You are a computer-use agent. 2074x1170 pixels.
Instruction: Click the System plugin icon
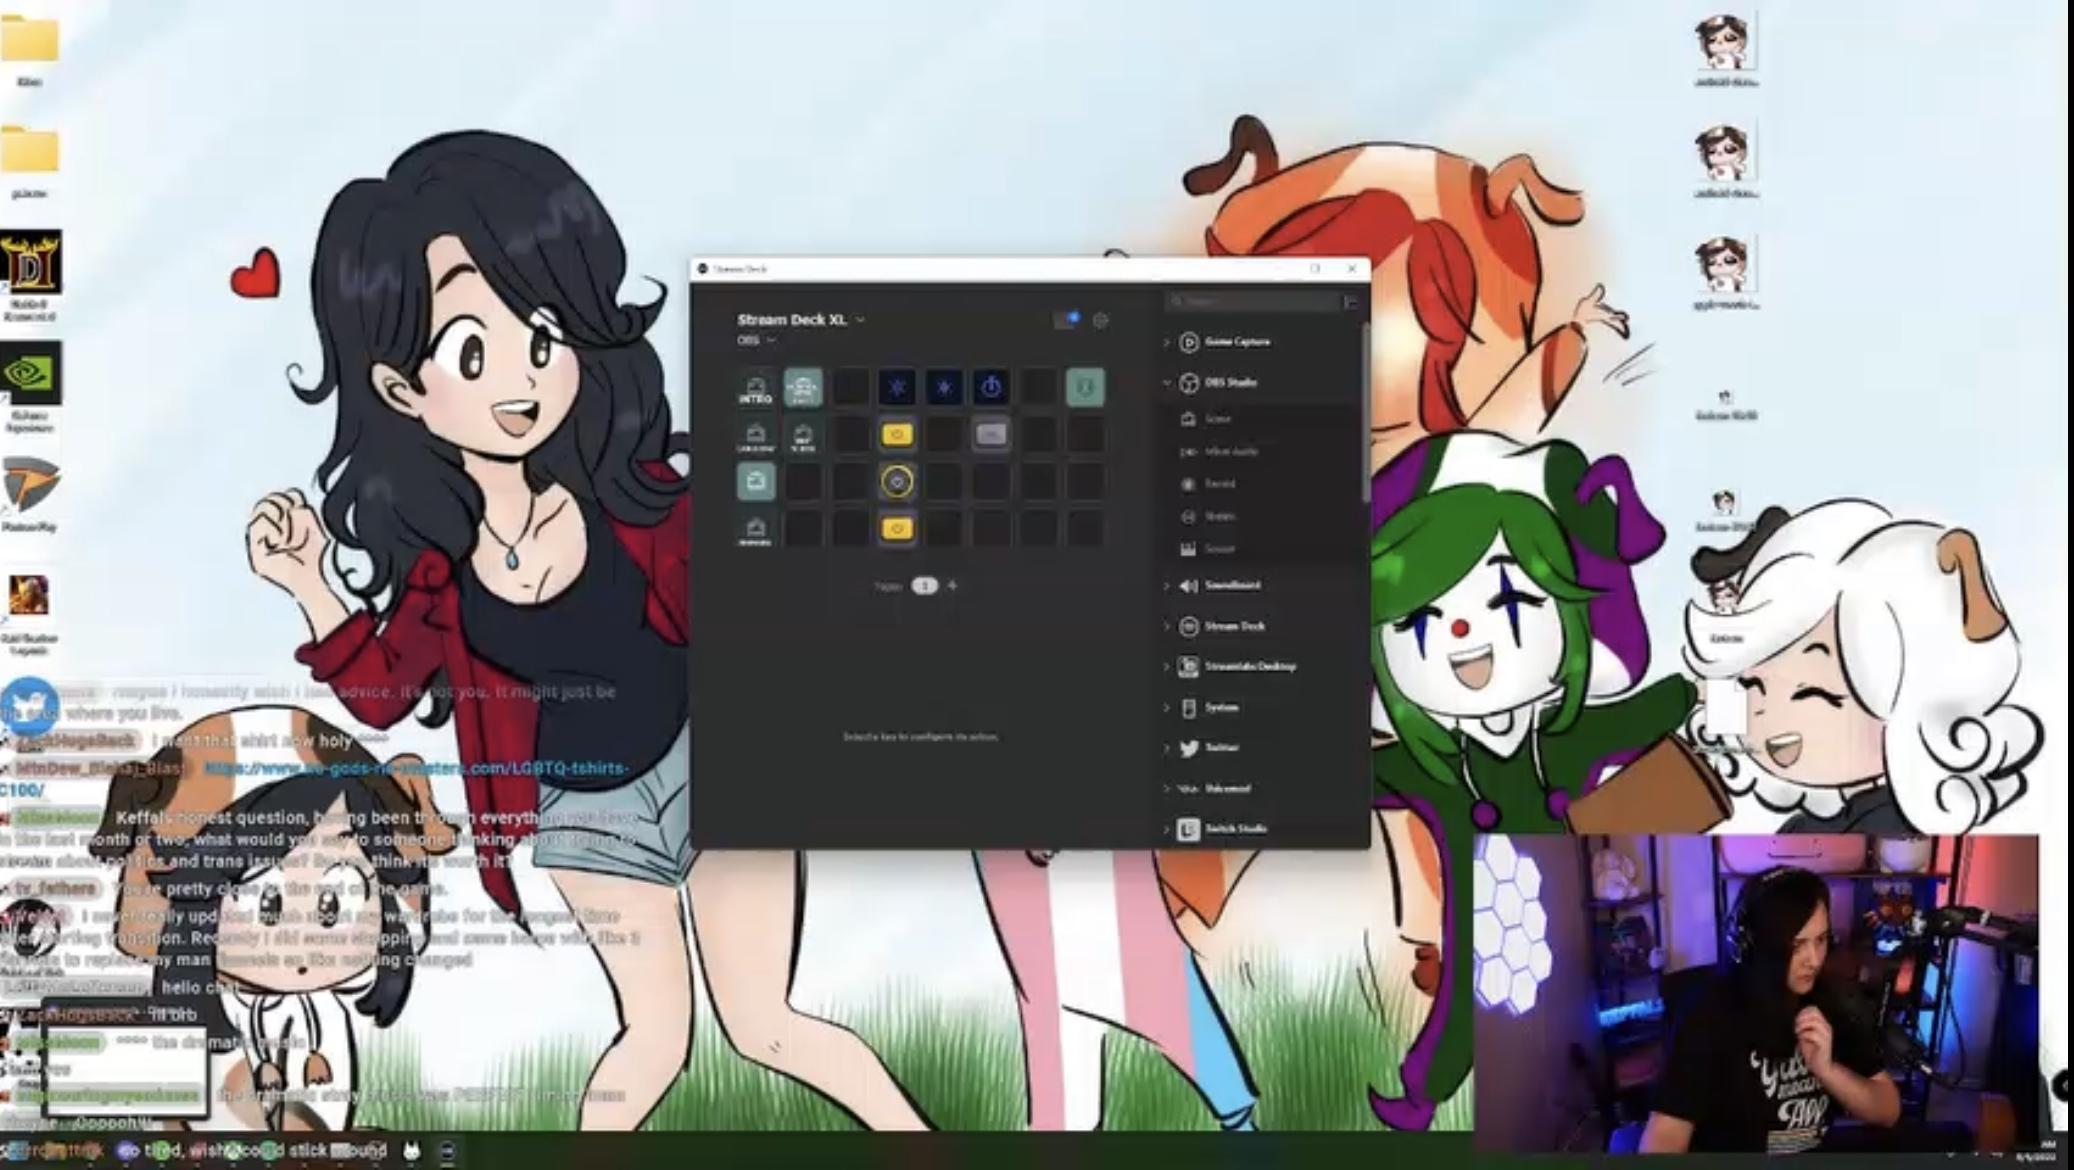(1188, 708)
